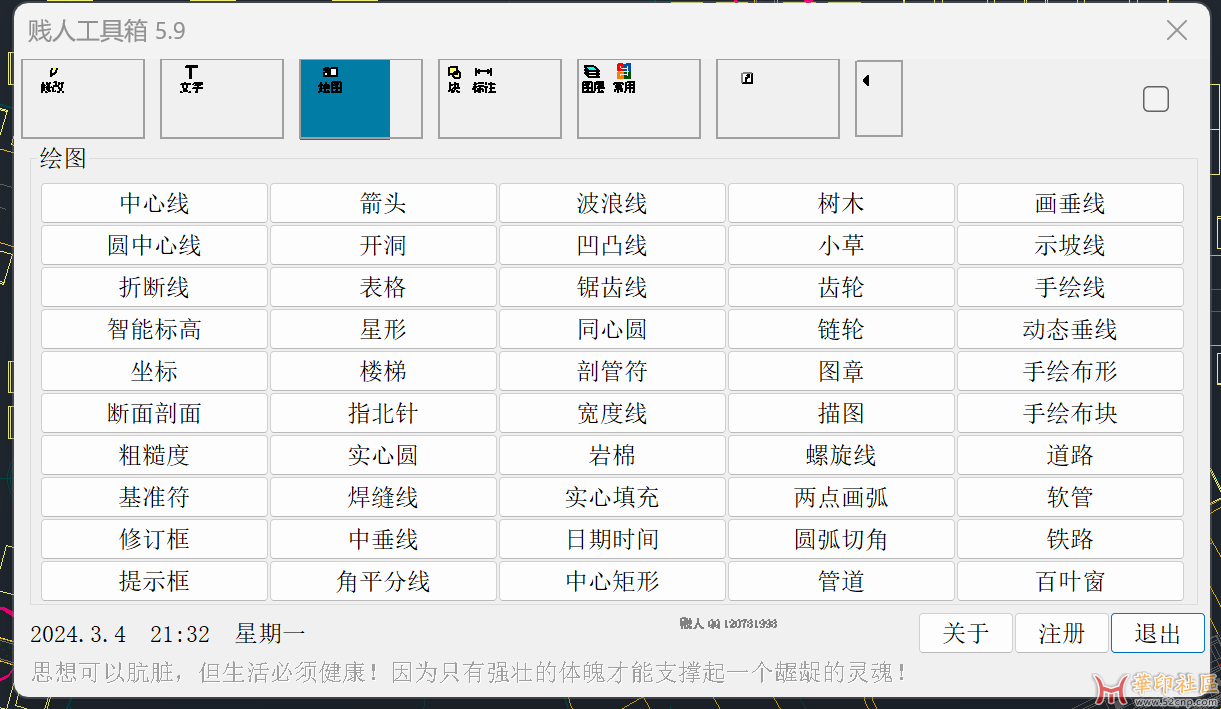Choose the 岩棉 tool
1221x709 pixels.
[612, 455]
